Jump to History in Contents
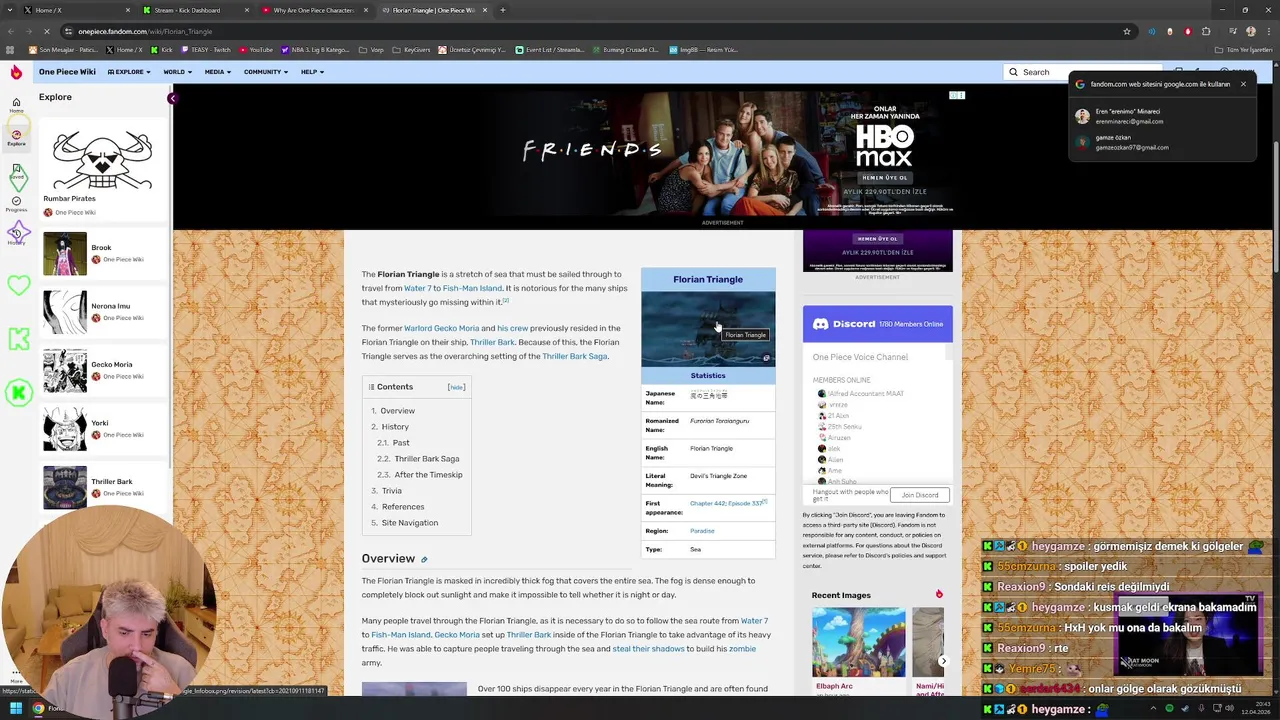1280x720 pixels. point(395,427)
